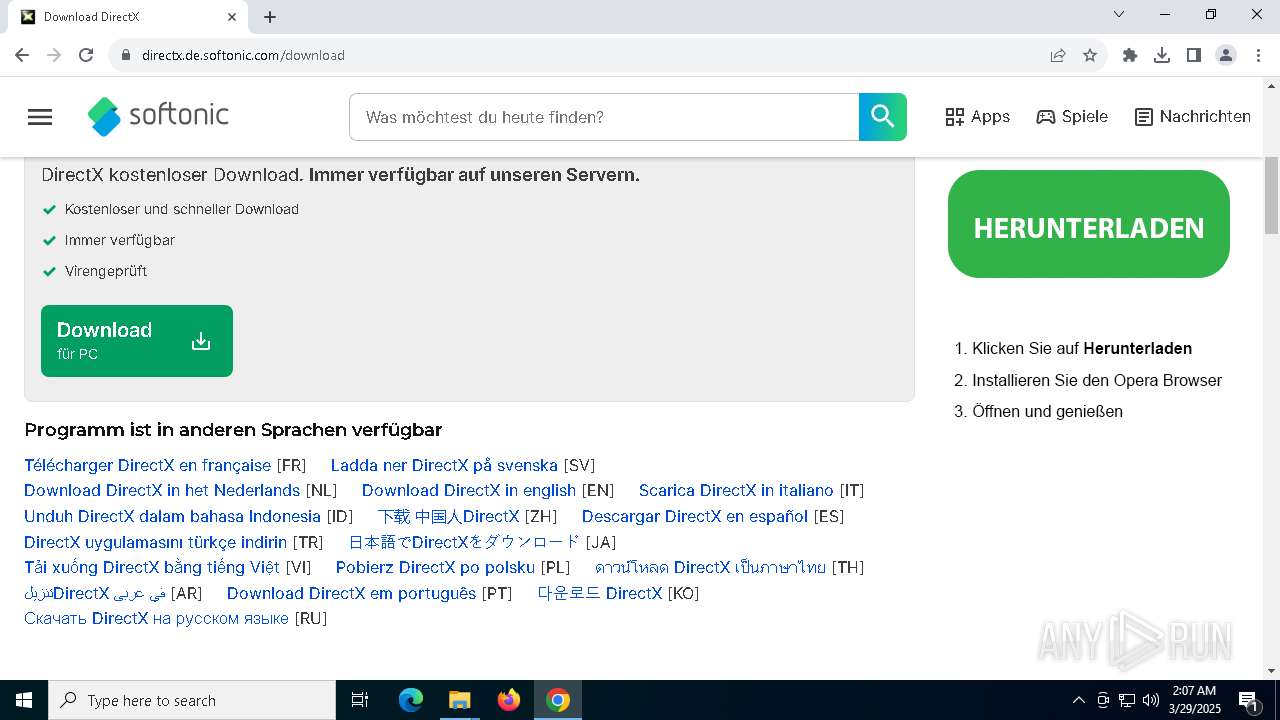Open the Nachrichten menu item
This screenshot has height=720, width=1280.
click(x=1193, y=117)
